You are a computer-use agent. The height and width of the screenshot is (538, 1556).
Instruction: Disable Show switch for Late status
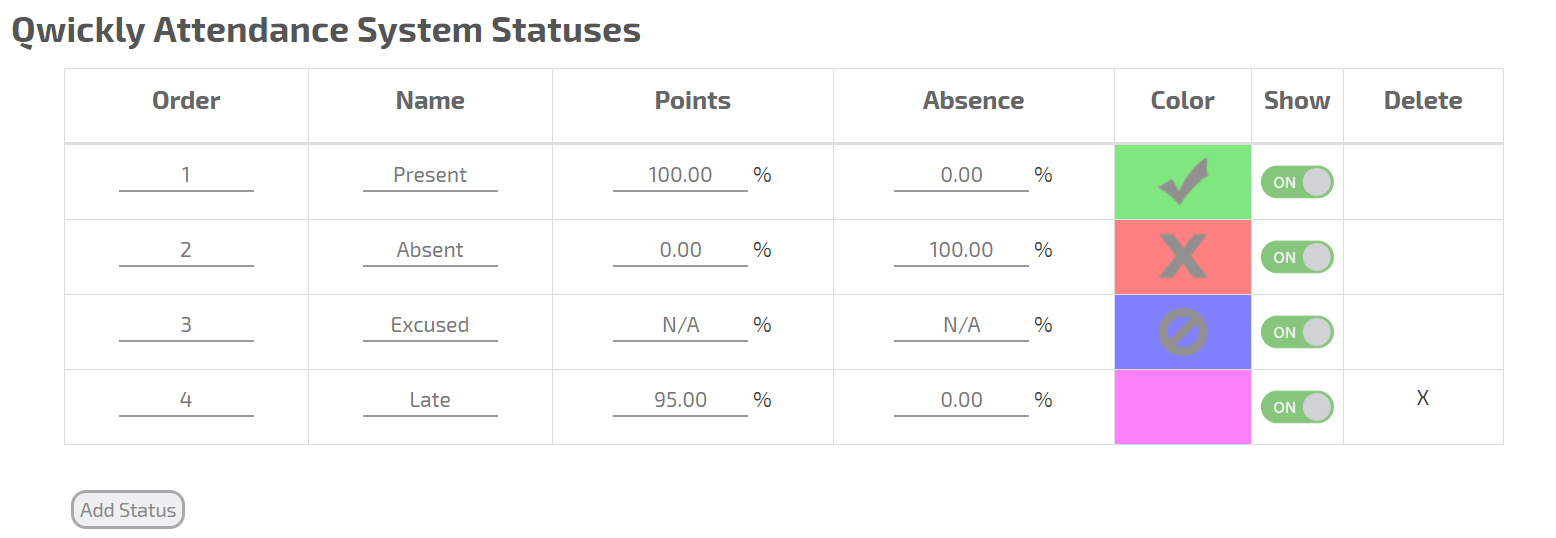1297,407
